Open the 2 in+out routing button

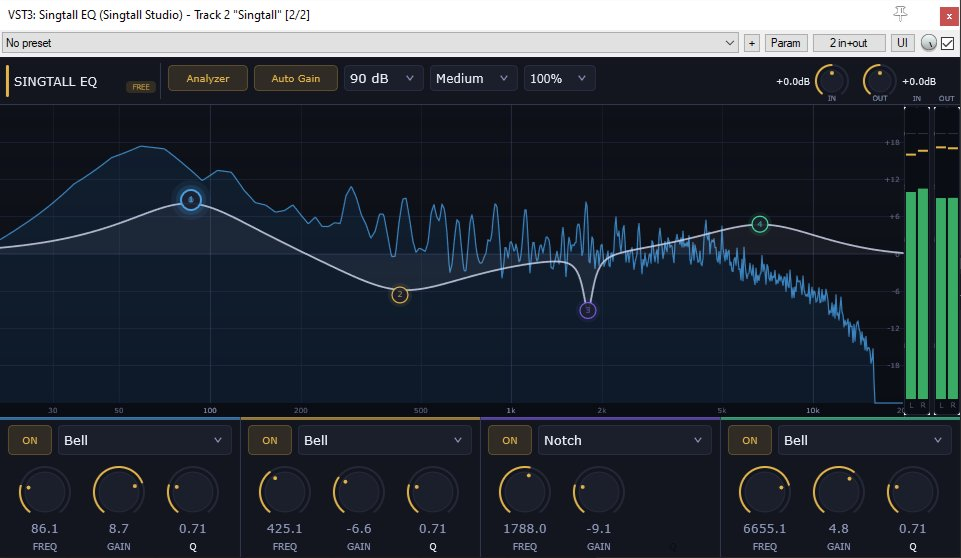849,43
